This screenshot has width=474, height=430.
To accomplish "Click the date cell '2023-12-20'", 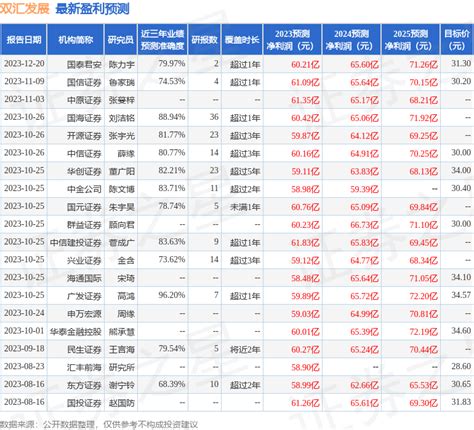I will 24,64.
